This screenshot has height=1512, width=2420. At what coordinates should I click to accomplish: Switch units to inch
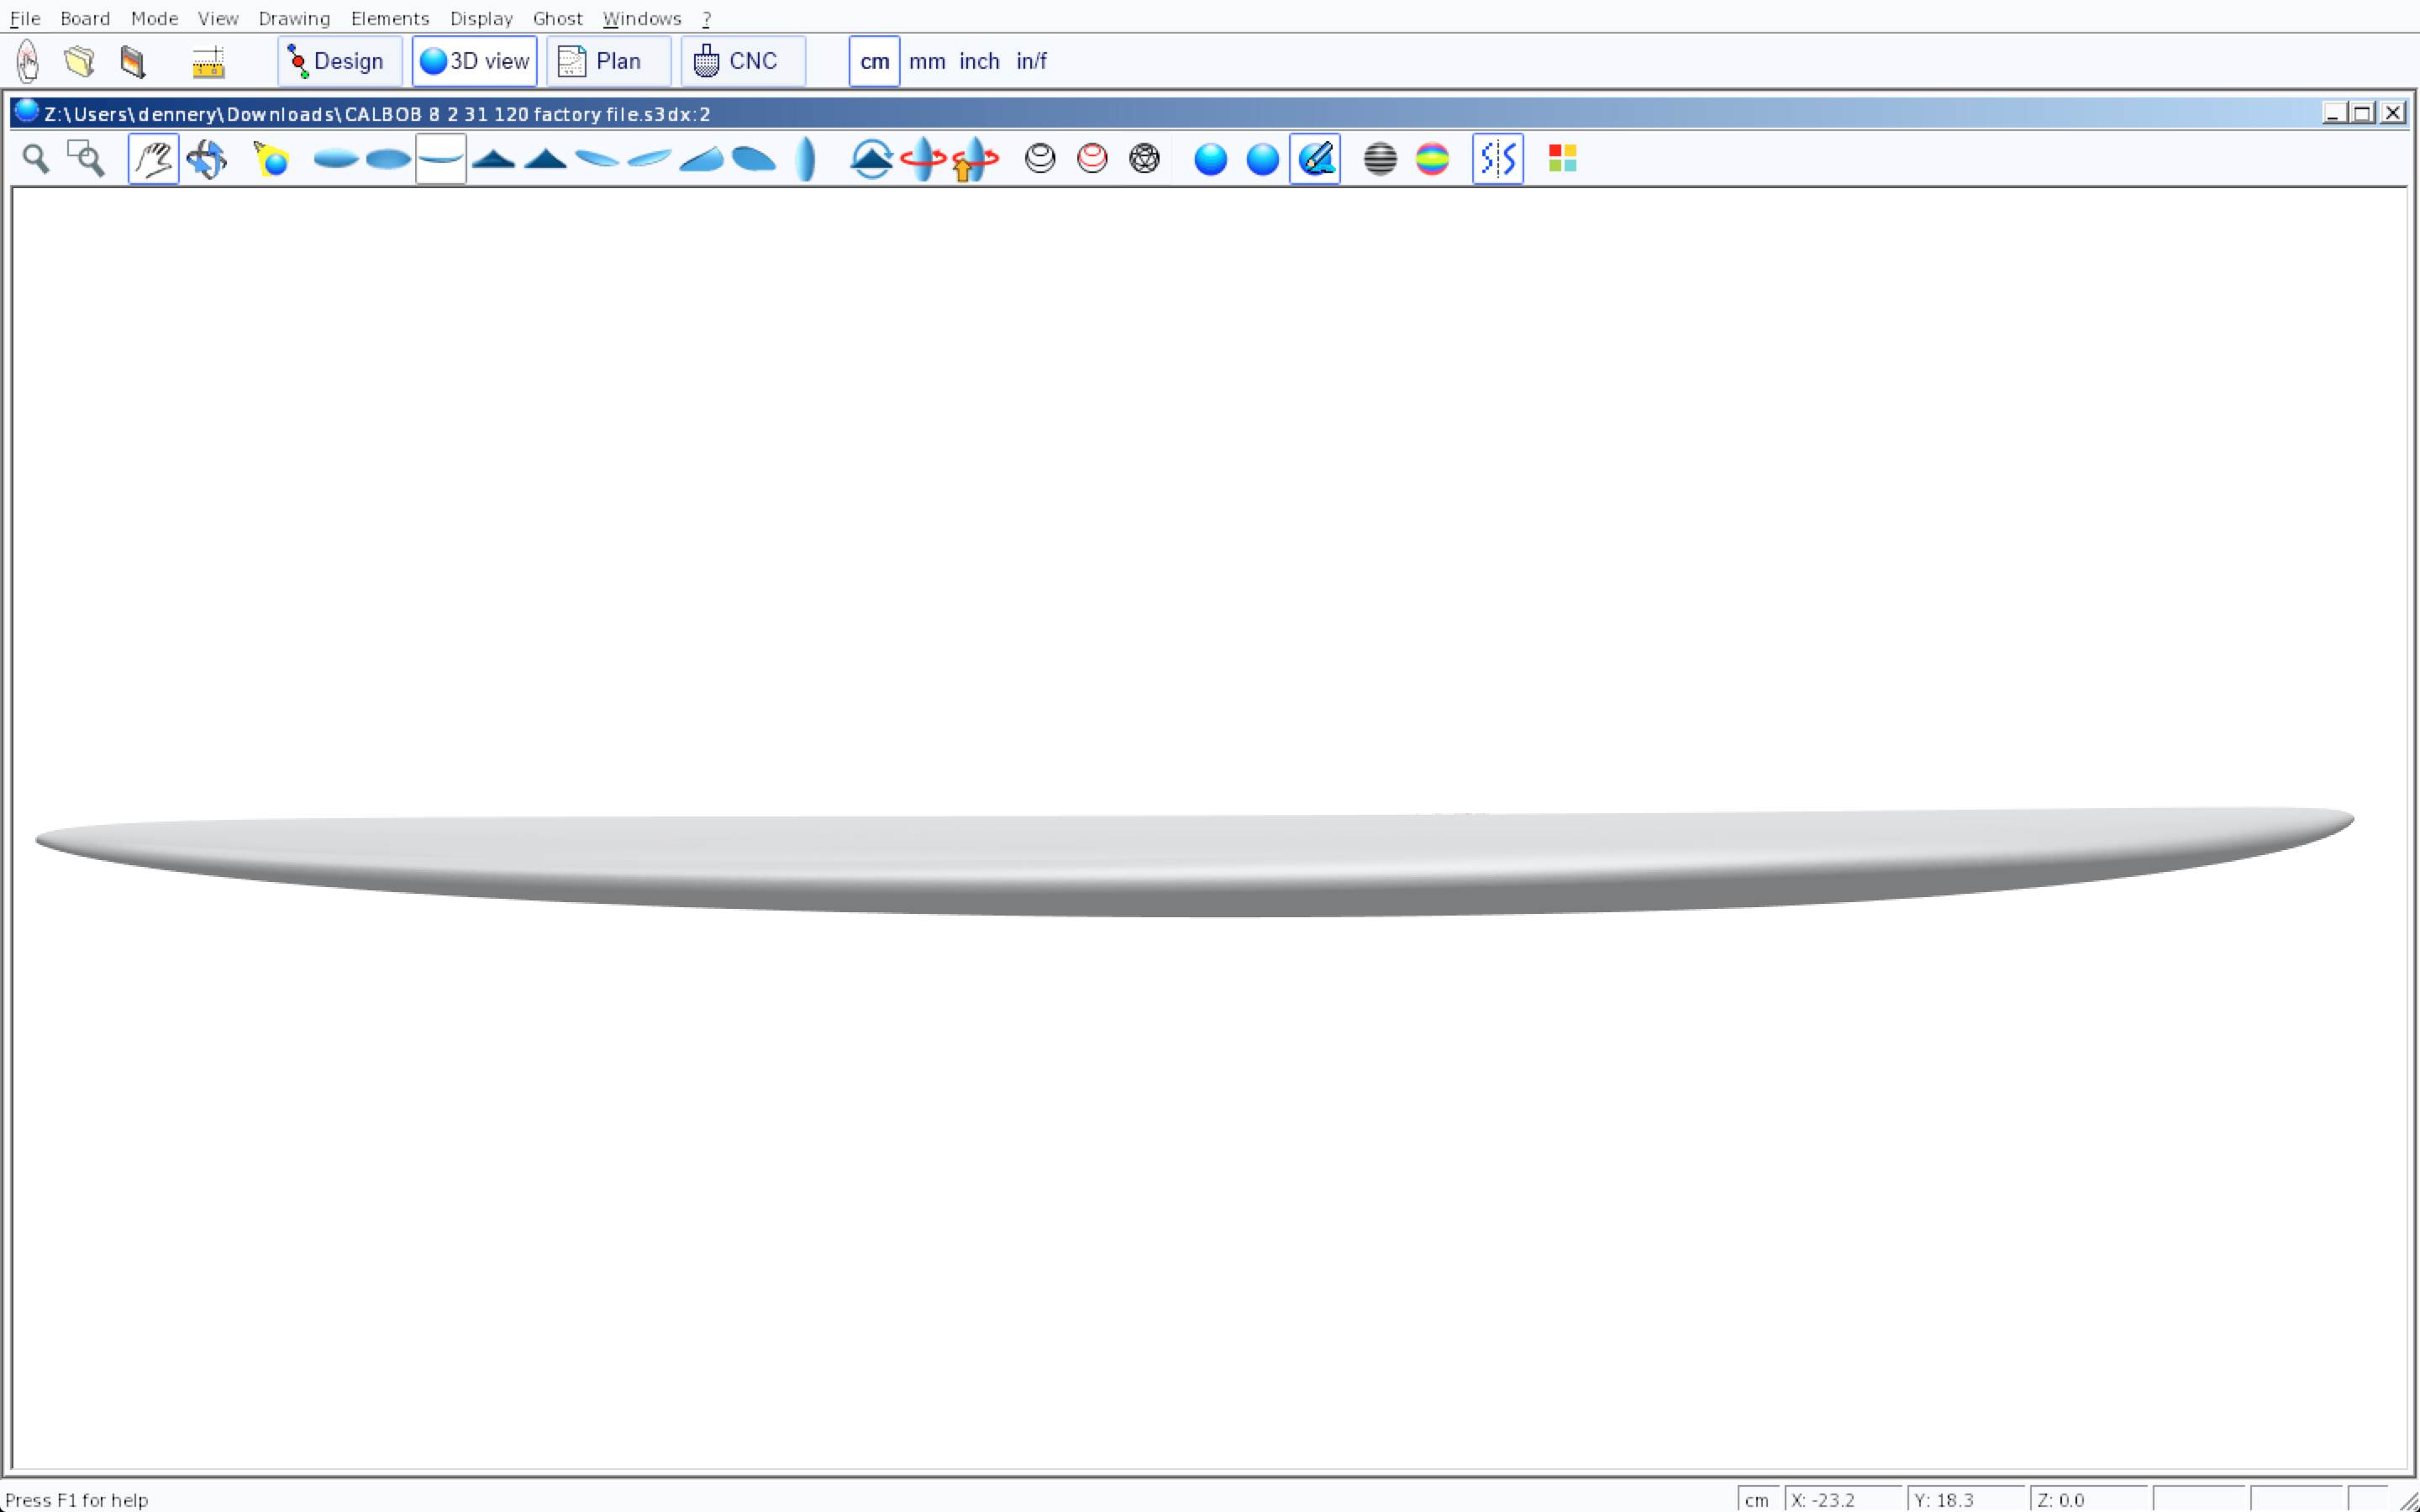[979, 61]
